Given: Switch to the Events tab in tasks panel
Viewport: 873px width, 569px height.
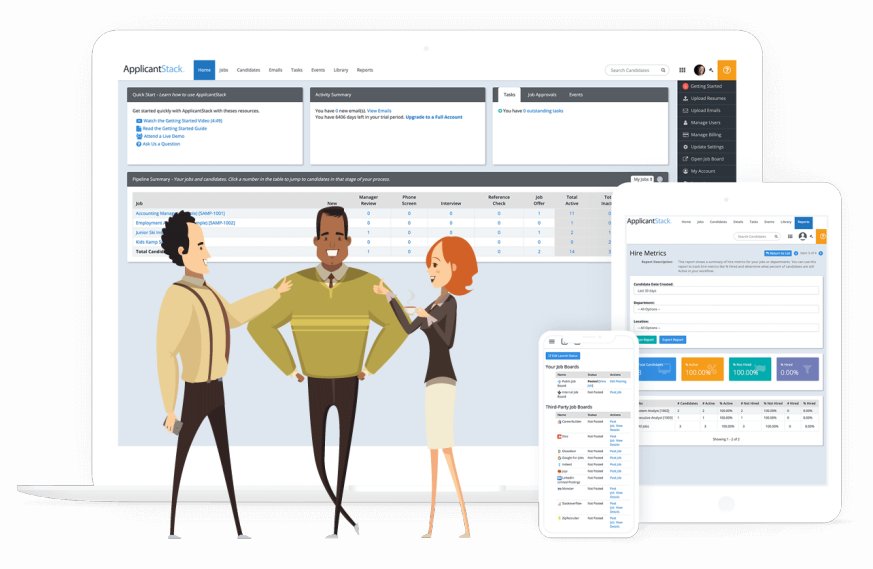Looking at the screenshot, I should [576, 95].
